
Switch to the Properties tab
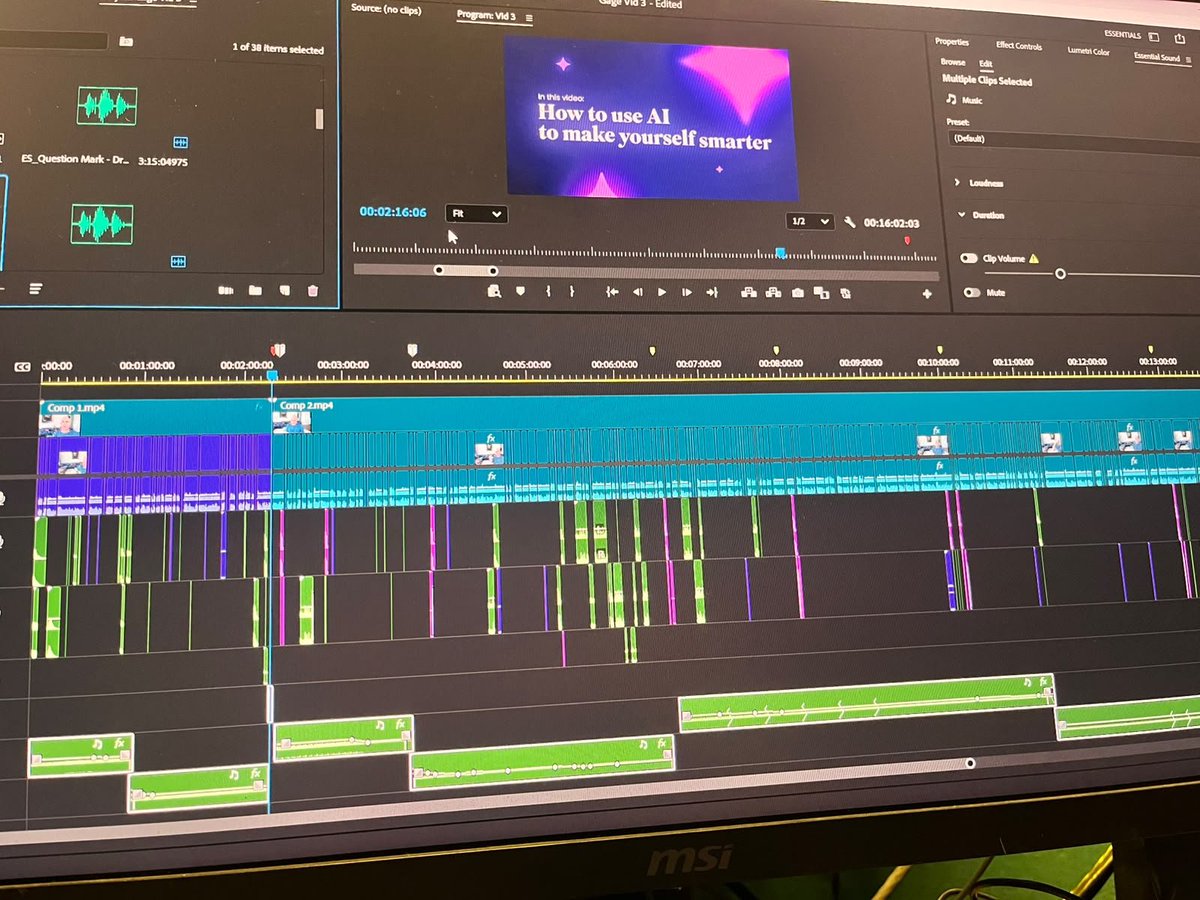951,42
